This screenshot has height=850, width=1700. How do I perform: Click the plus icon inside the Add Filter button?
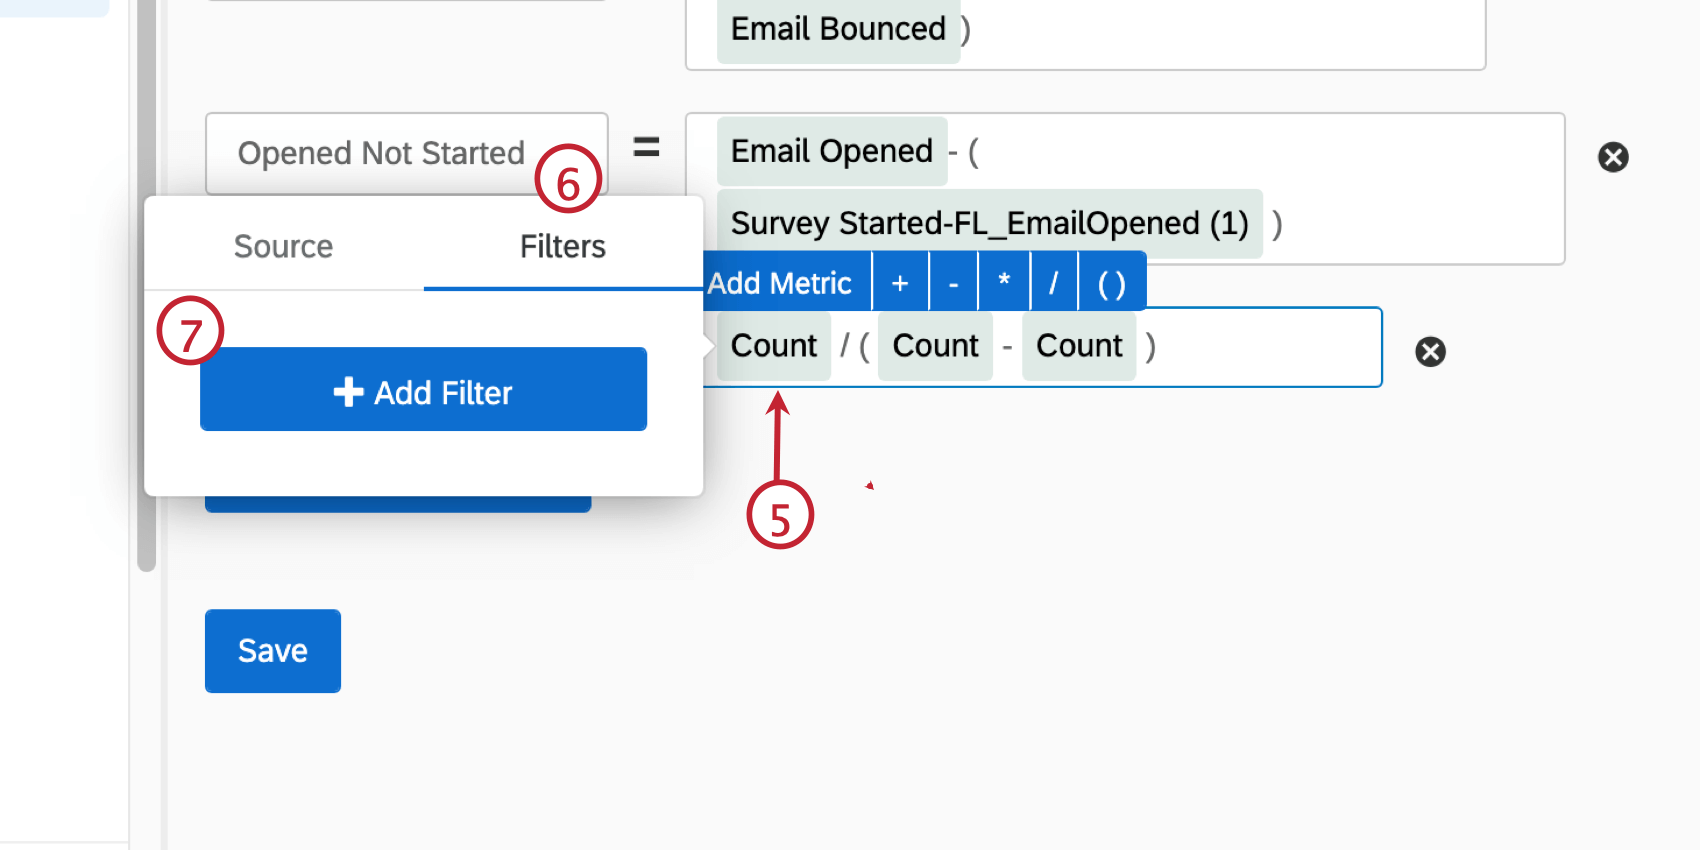pos(347,391)
